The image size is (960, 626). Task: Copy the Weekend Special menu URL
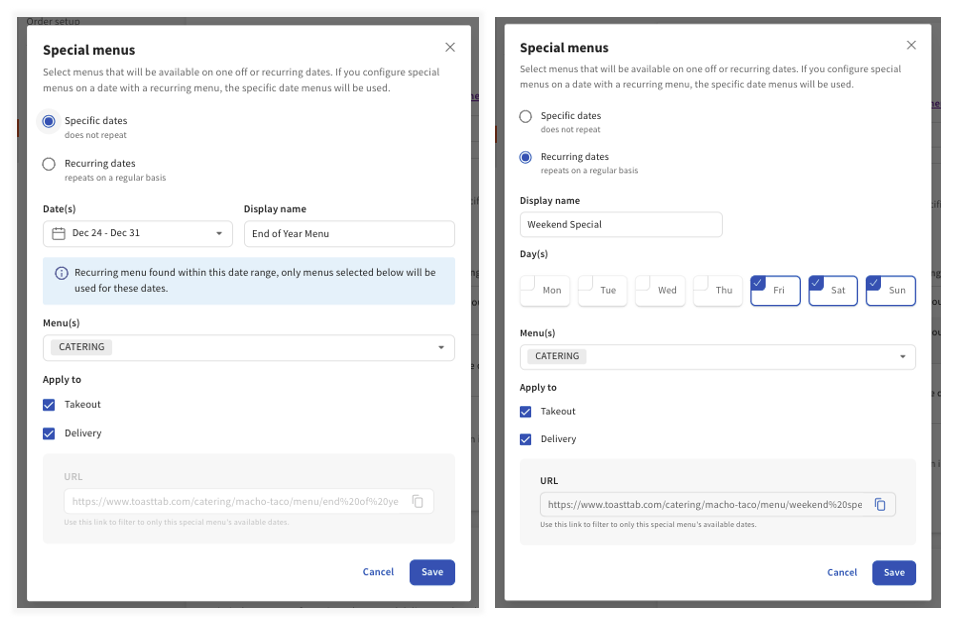point(880,505)
